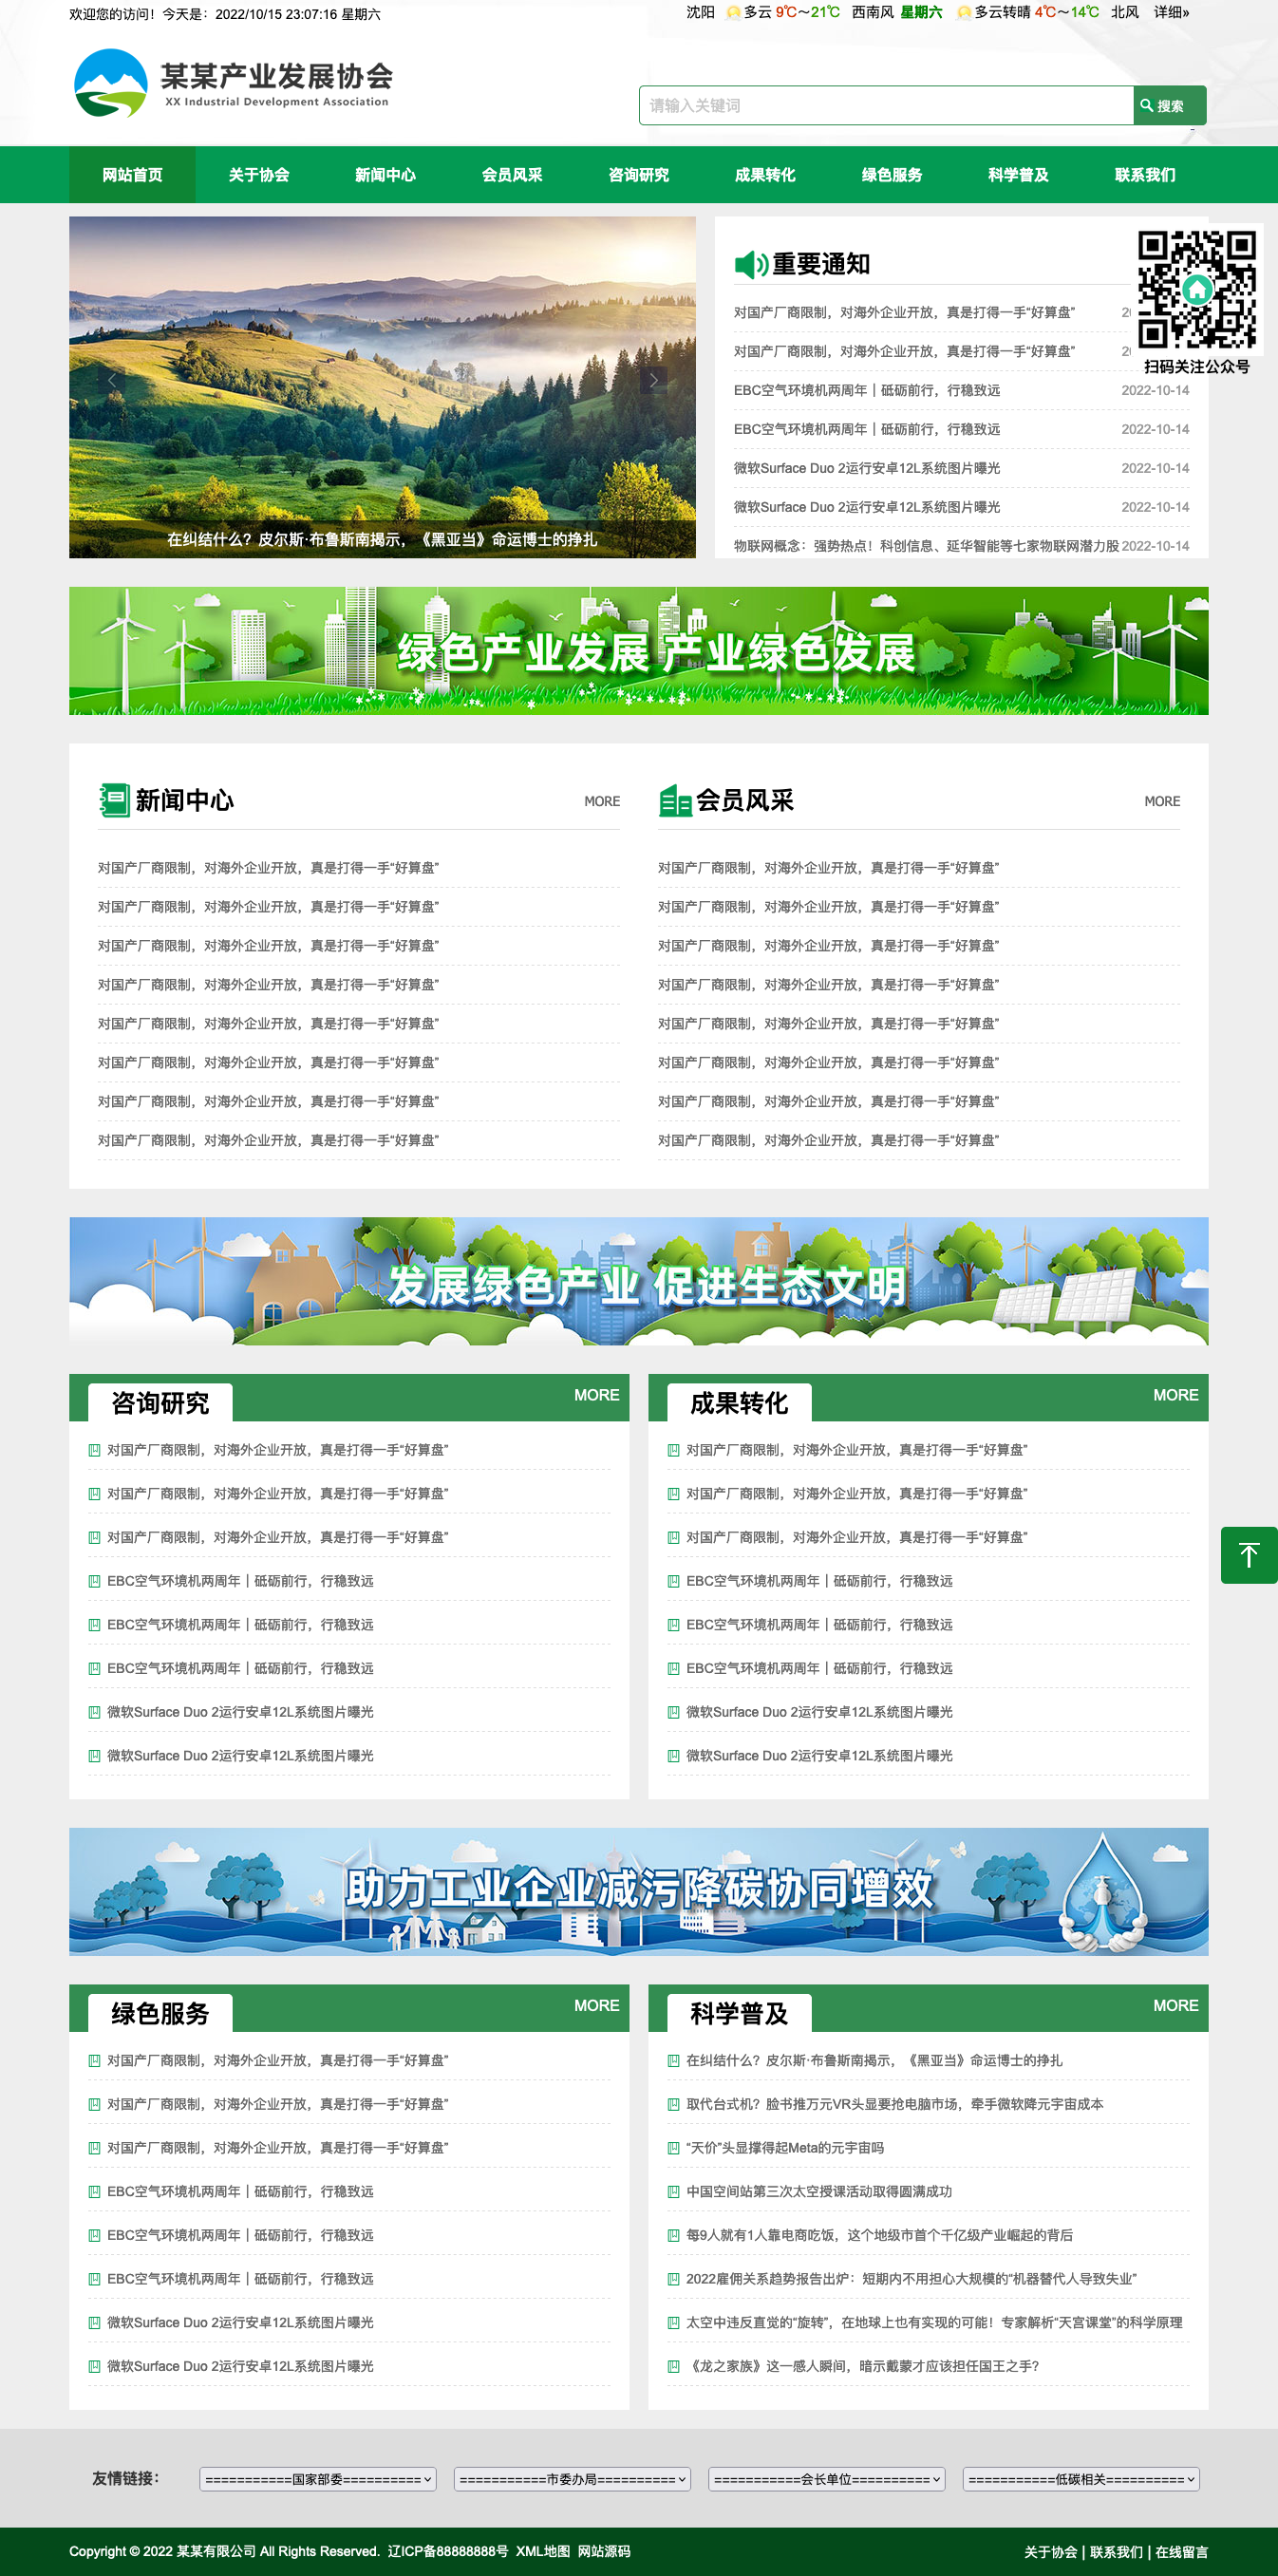Image resolution: width=1278 pixels, height=2576 pixels.
Task: Click the list icon before 取代台式机 article
Action: (x=673, y=2104)
